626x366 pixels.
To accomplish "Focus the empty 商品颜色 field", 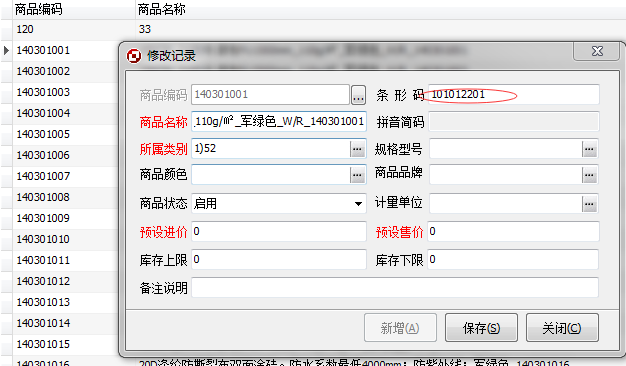I will [271, 174].
